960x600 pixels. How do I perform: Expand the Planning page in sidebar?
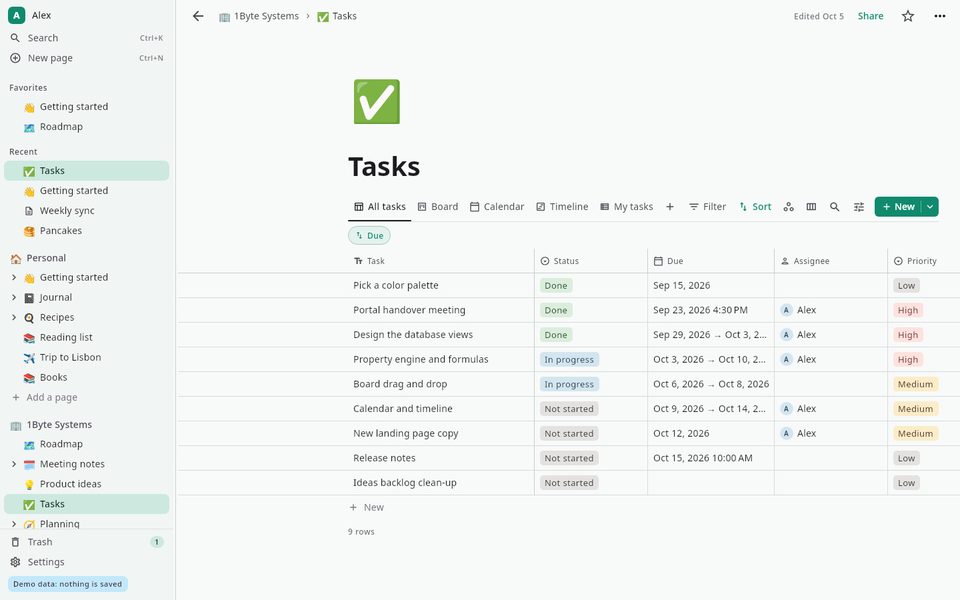coord(14,523)
